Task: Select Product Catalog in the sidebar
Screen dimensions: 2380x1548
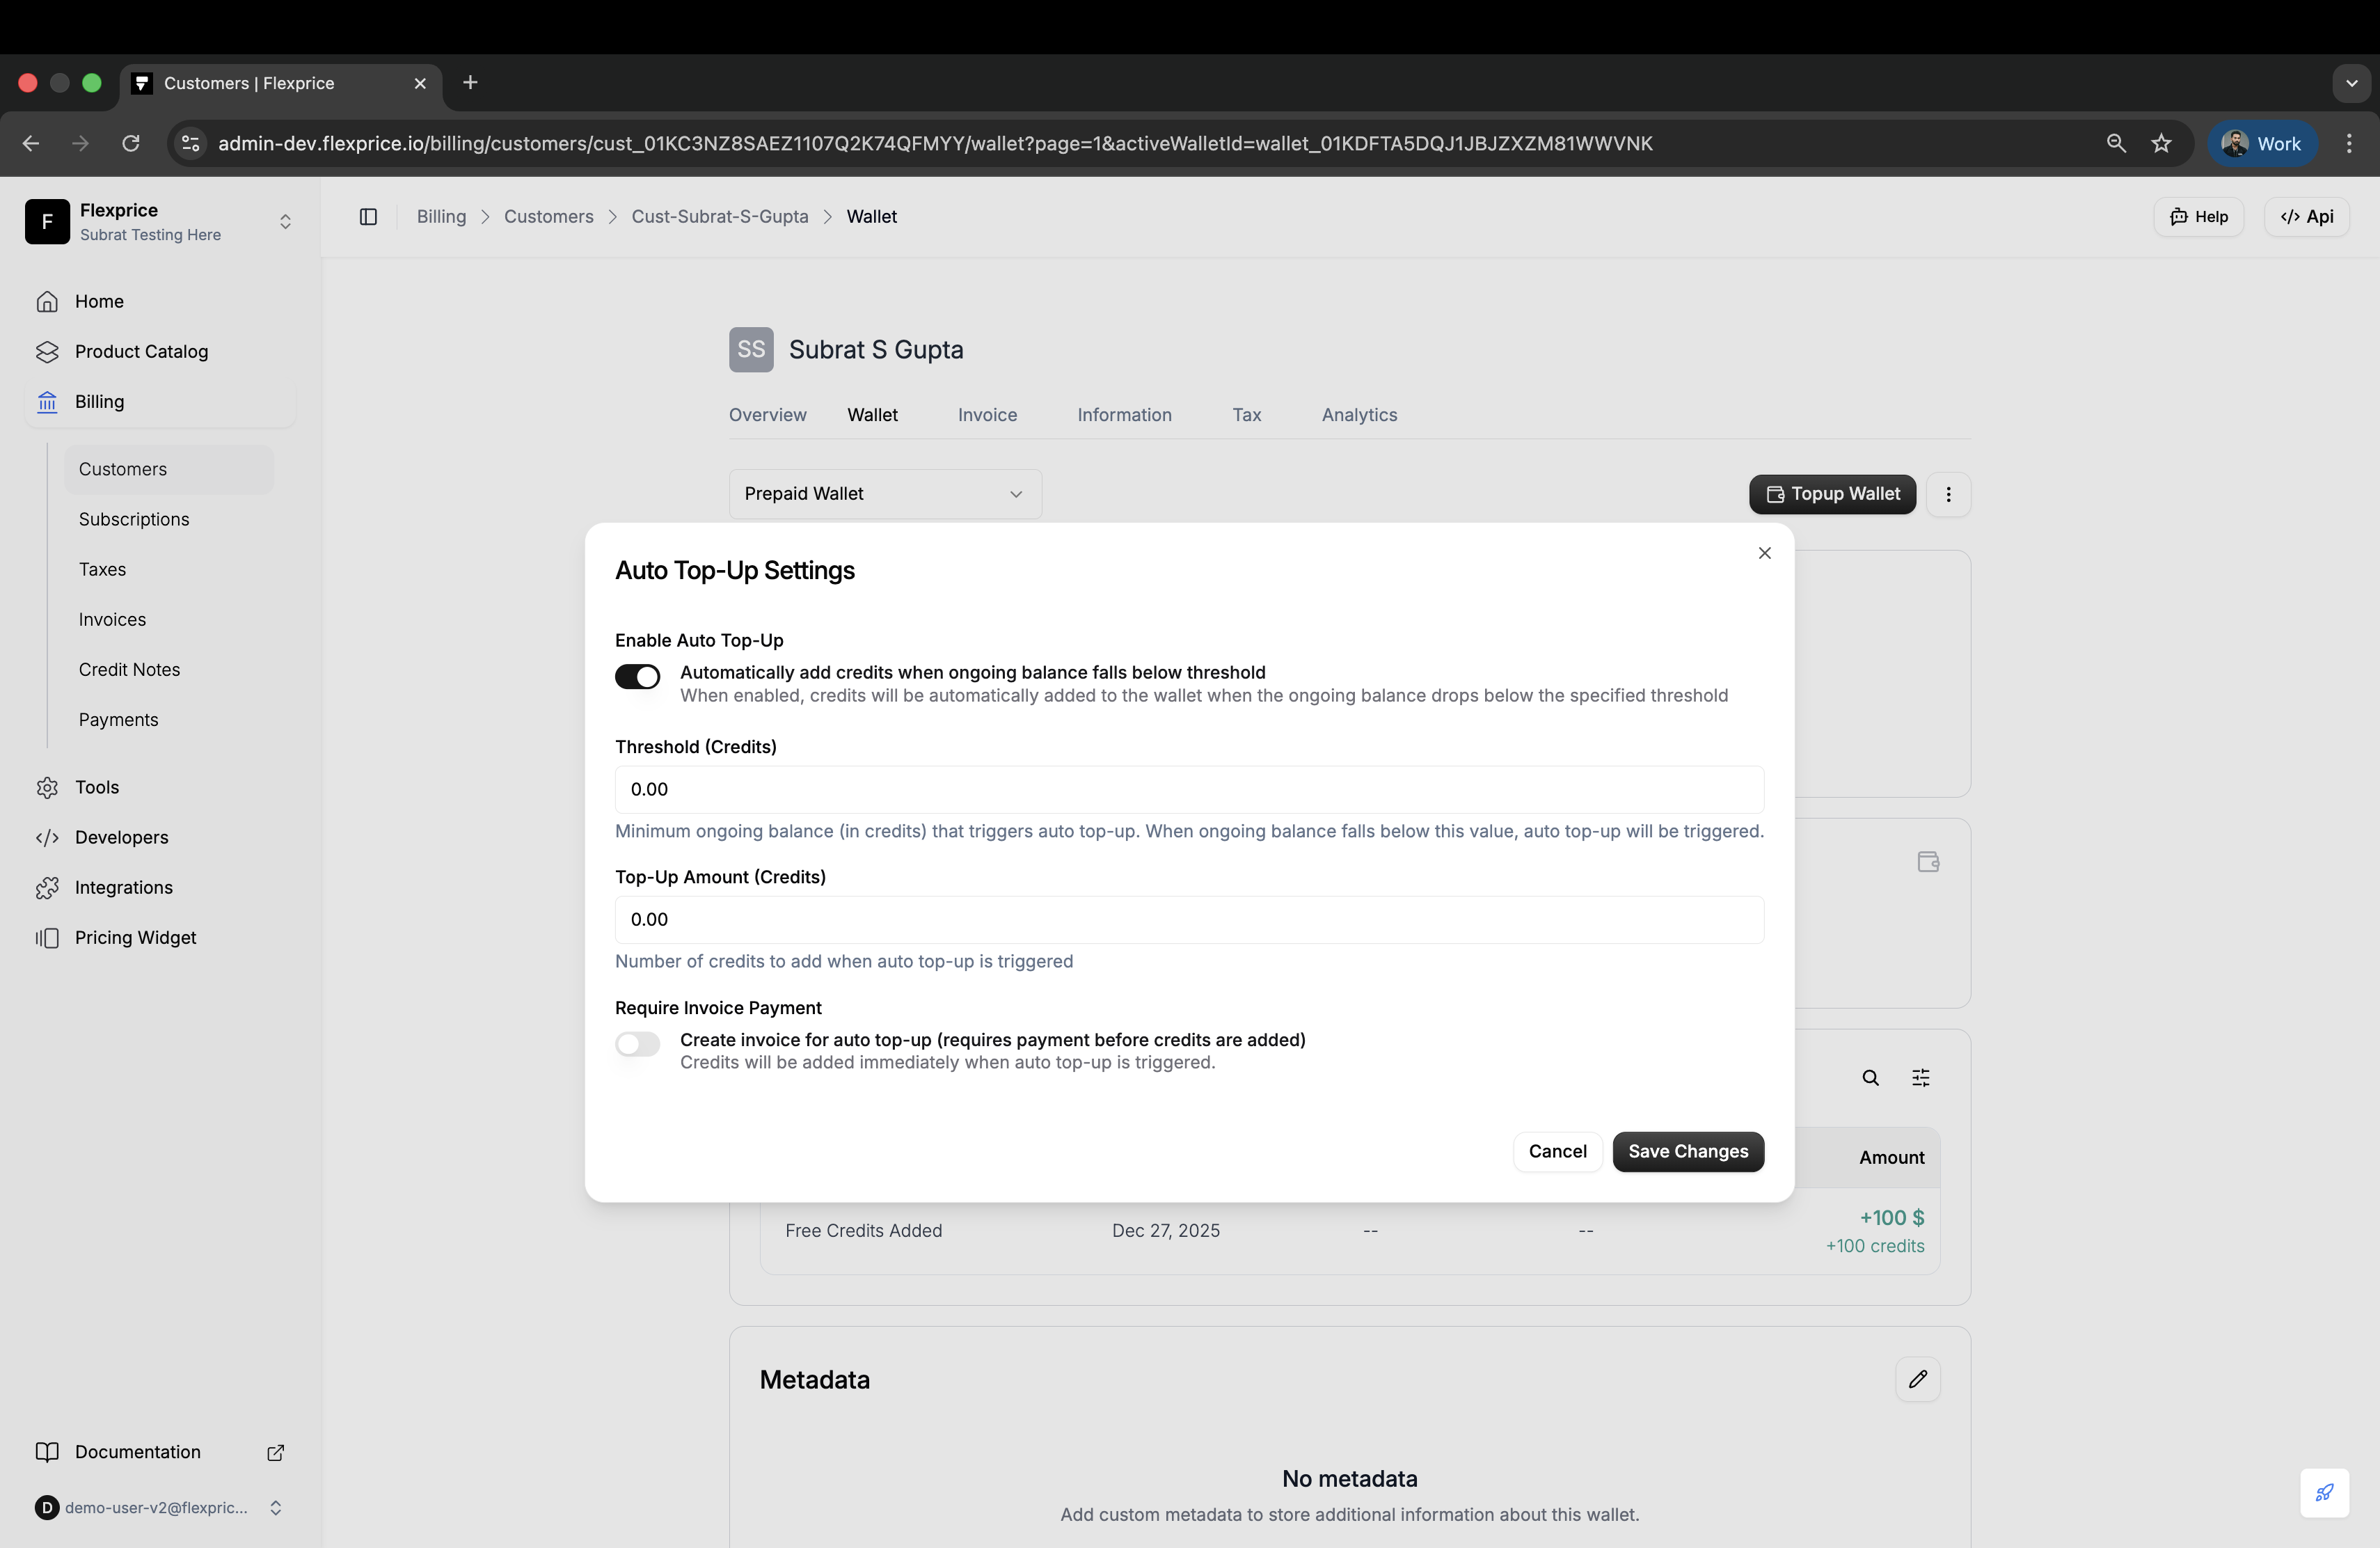Action: coord(142,351)
